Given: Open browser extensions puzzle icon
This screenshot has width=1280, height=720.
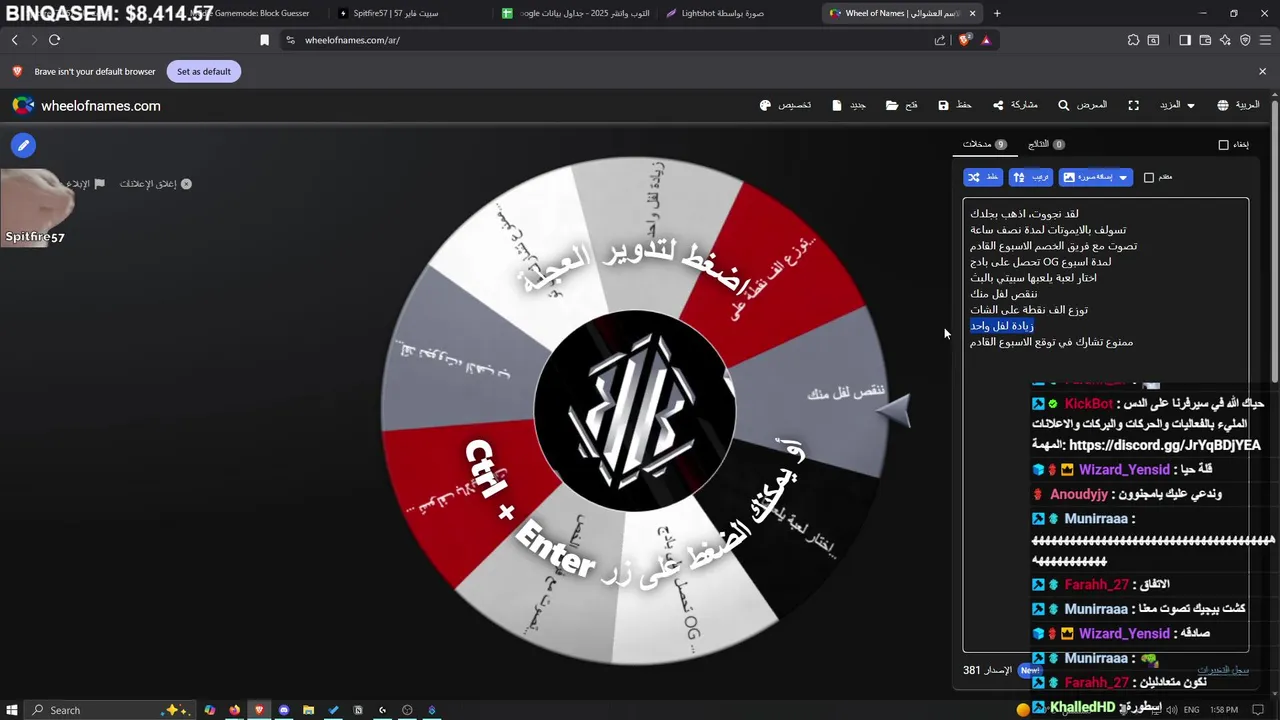Looking at the screenshot, I should click(1133, 40).
